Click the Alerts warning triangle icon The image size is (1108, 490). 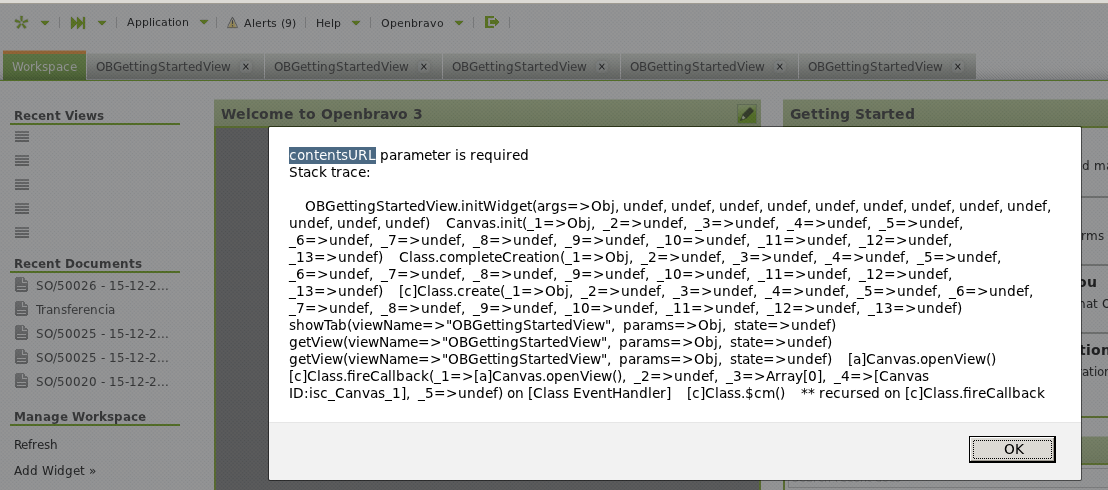pyautogui.click(x=232, y=23)
